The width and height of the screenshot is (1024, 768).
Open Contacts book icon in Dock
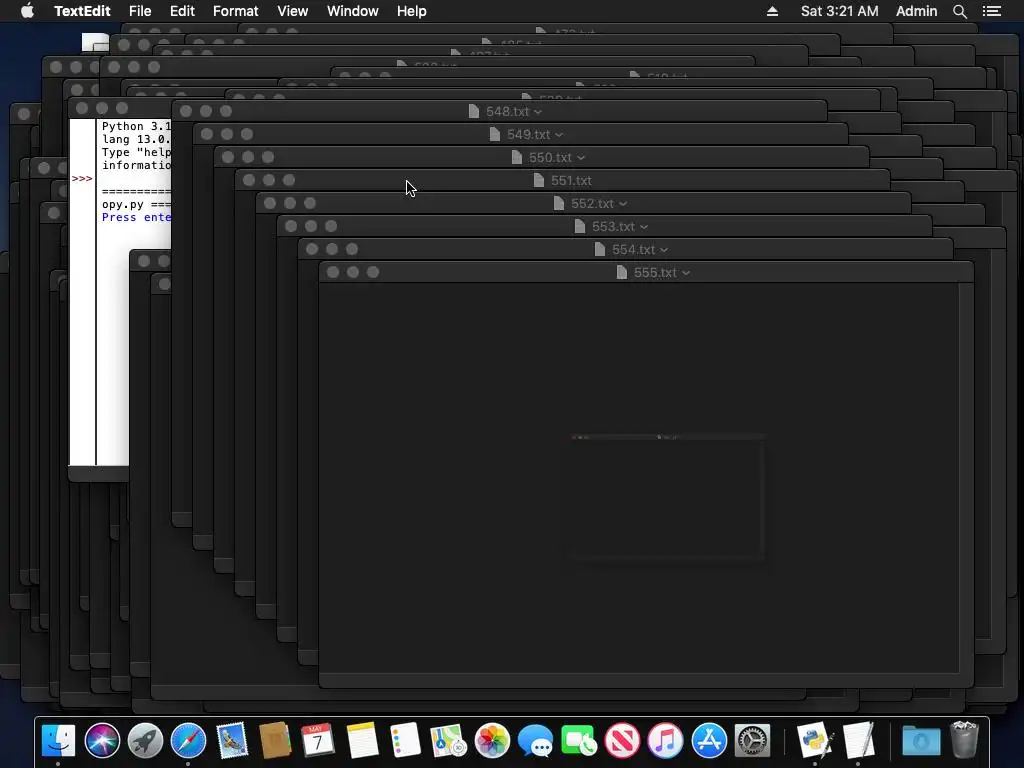coord(275,741)
